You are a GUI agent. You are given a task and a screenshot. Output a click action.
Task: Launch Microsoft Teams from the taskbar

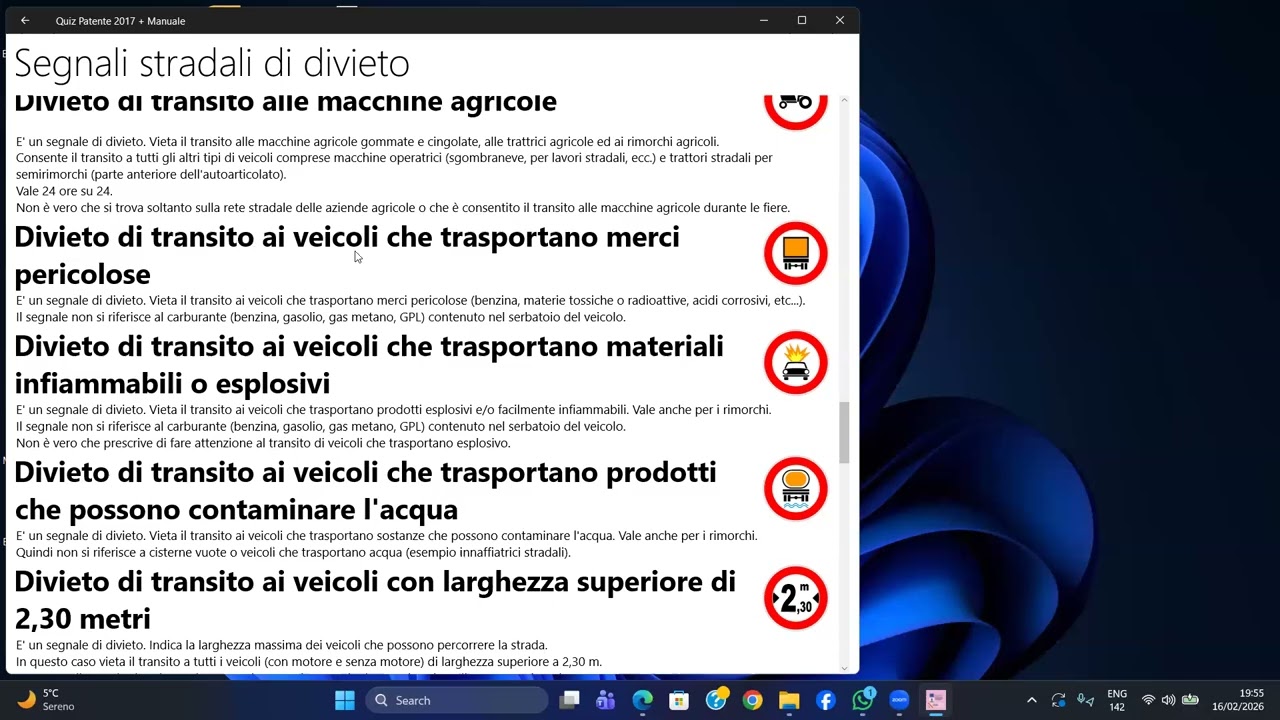(x=605, y=700)
